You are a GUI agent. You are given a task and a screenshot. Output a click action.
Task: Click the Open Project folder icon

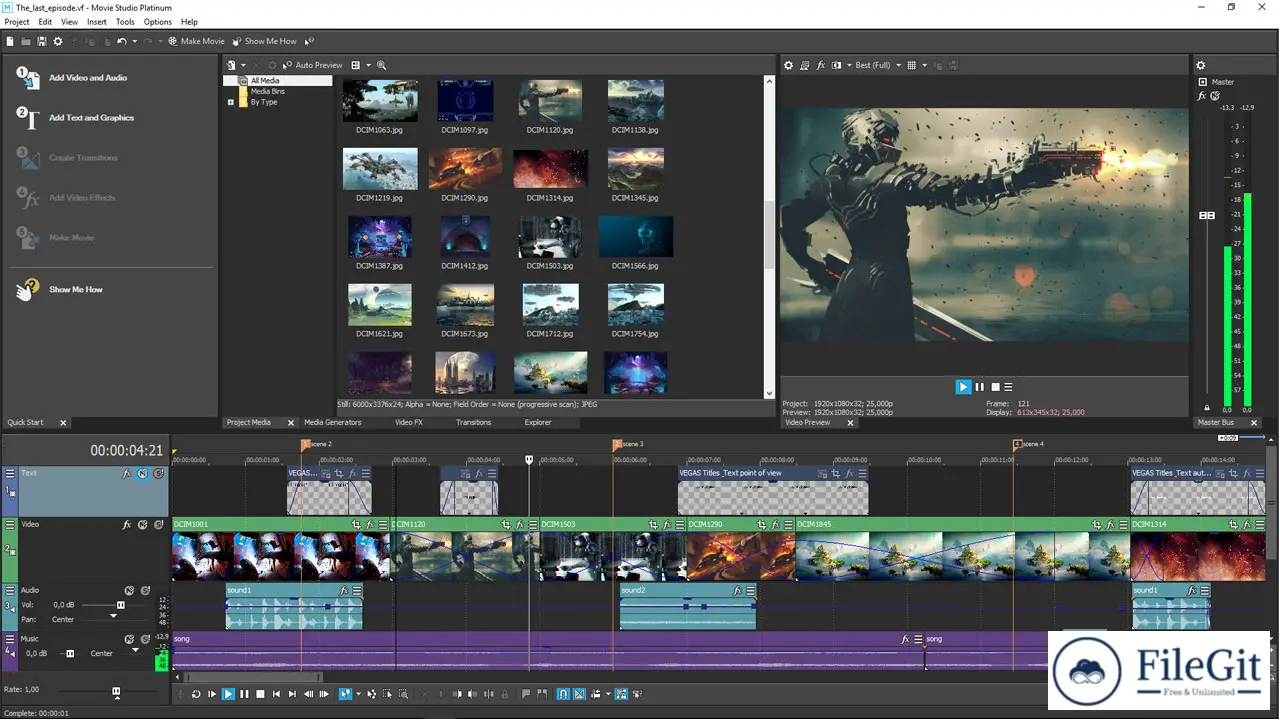point(26,41)
